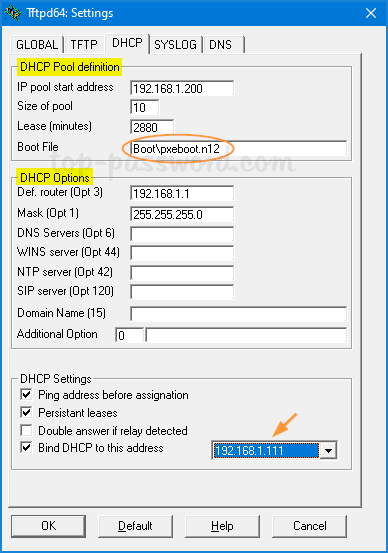The height and width of the screenshot is (553, 388).
Task: Open the TFTP tab
Action: [x=84, y=45]
